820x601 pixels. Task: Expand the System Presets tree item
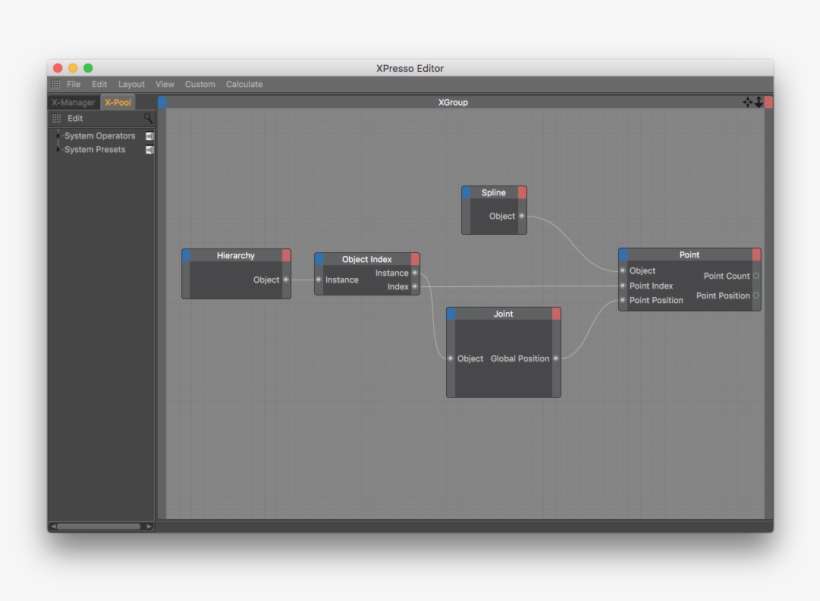click(x=58, y=149)
